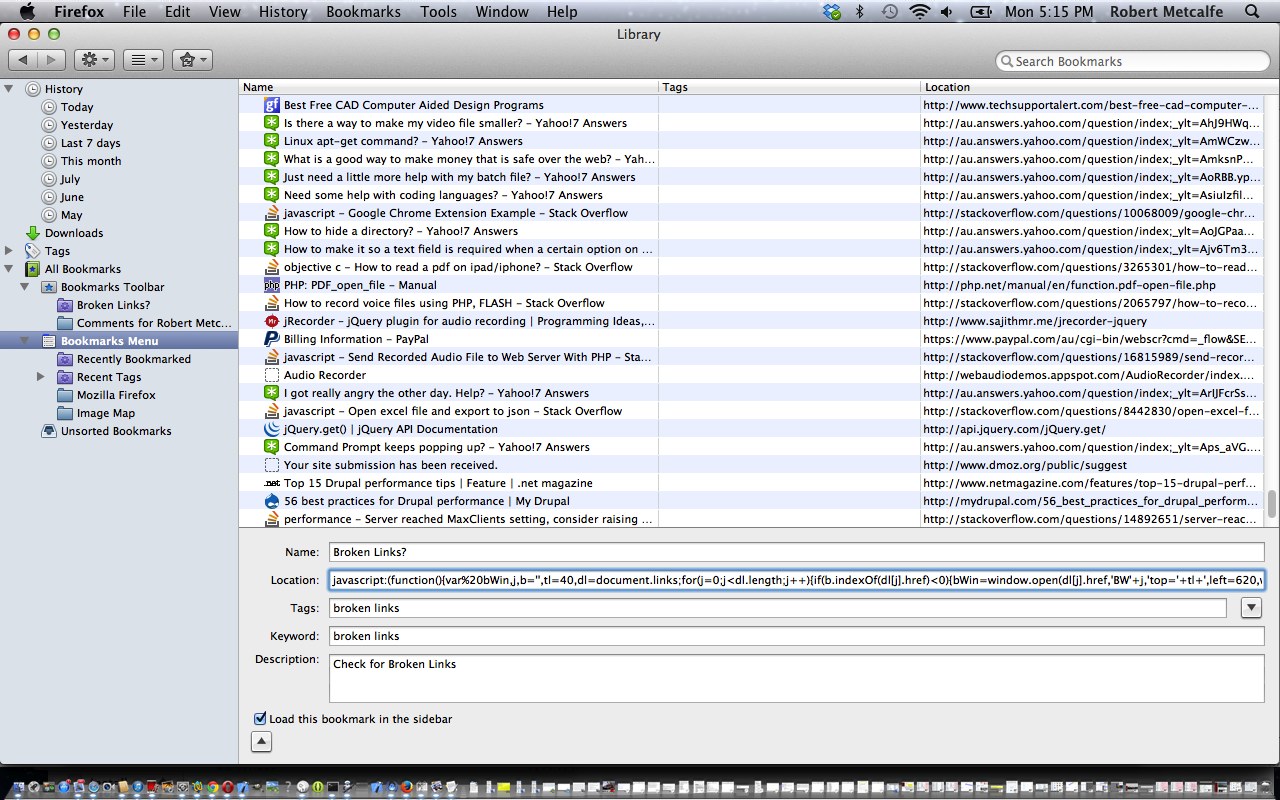Open the Tools menu
The width and height of the screenshot is (1280, 800).
coord(438,12)
